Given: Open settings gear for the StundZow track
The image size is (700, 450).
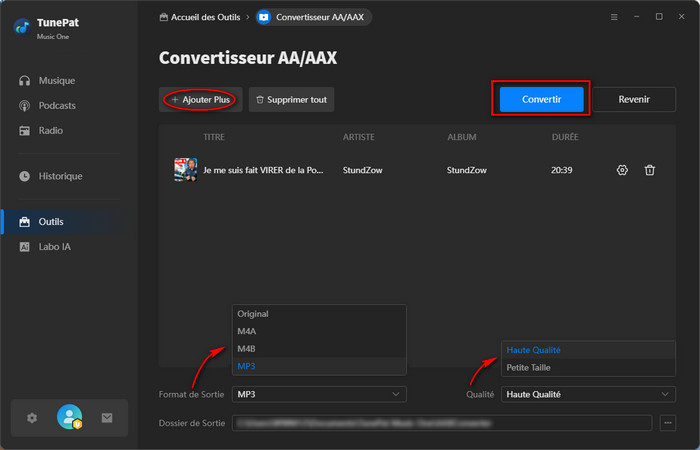Looking at the screenshot, I should (x=622, y=170).
